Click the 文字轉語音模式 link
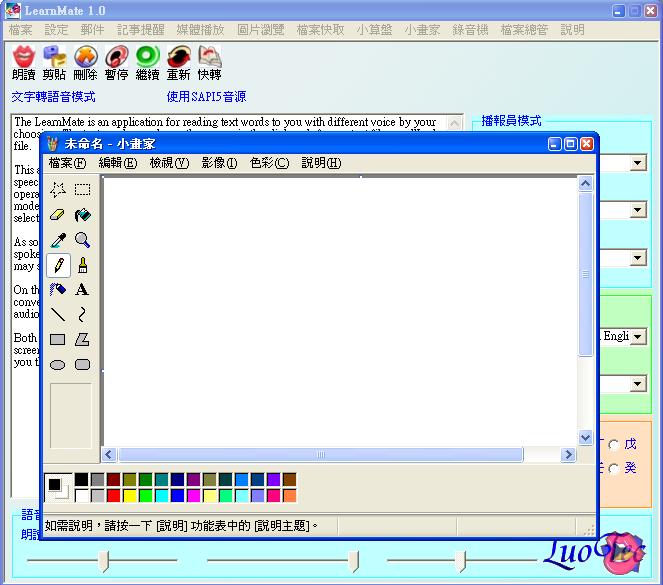Image resolution: width=663 pixels, height=585 pixels. click(x=53, y=97)
